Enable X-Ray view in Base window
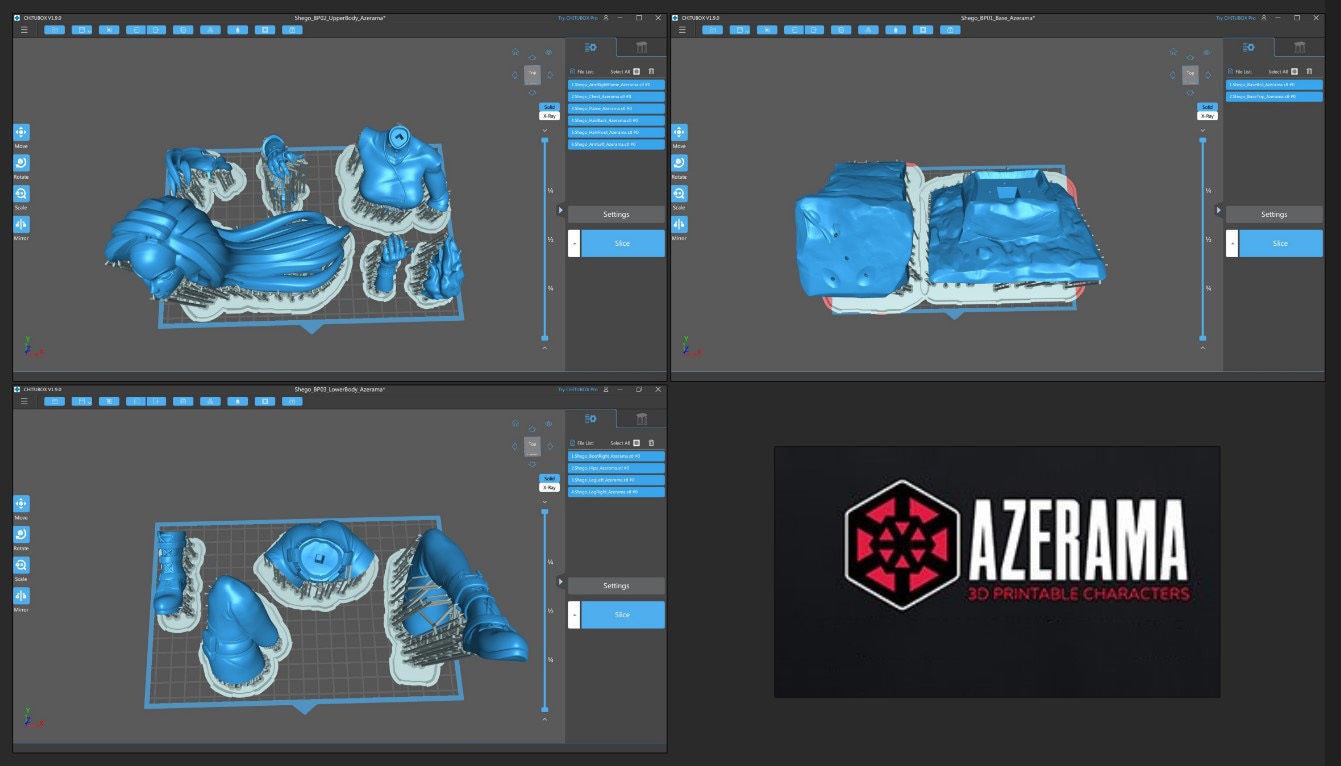Image resolution: width=1341 pixels, height=766 pixels. [1207, 116]
